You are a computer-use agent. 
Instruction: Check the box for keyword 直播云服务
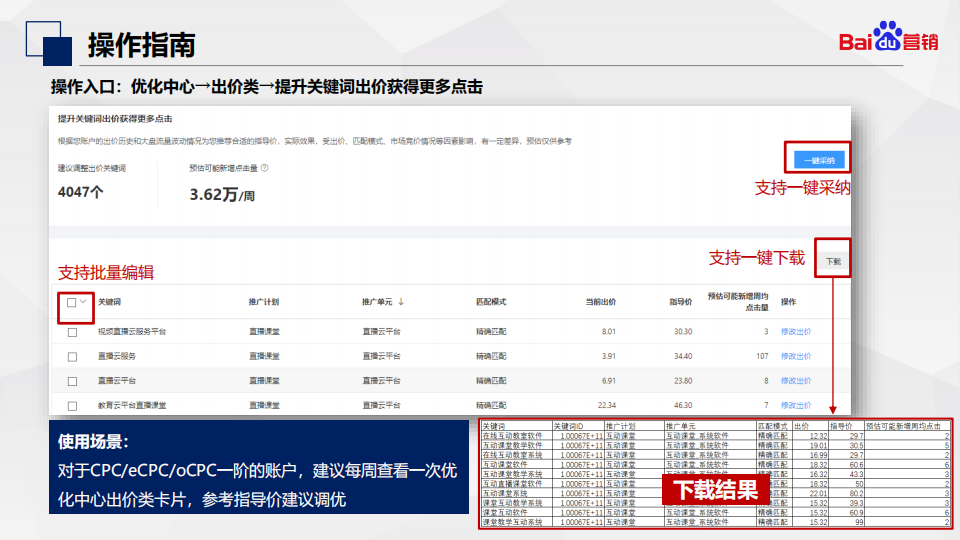pyautogui.click(x=72, y=356)
